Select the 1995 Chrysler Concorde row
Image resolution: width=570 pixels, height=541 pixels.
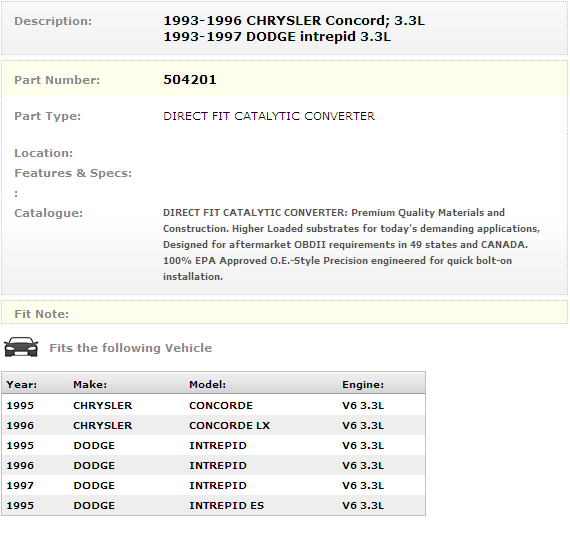tap(213, 405)
